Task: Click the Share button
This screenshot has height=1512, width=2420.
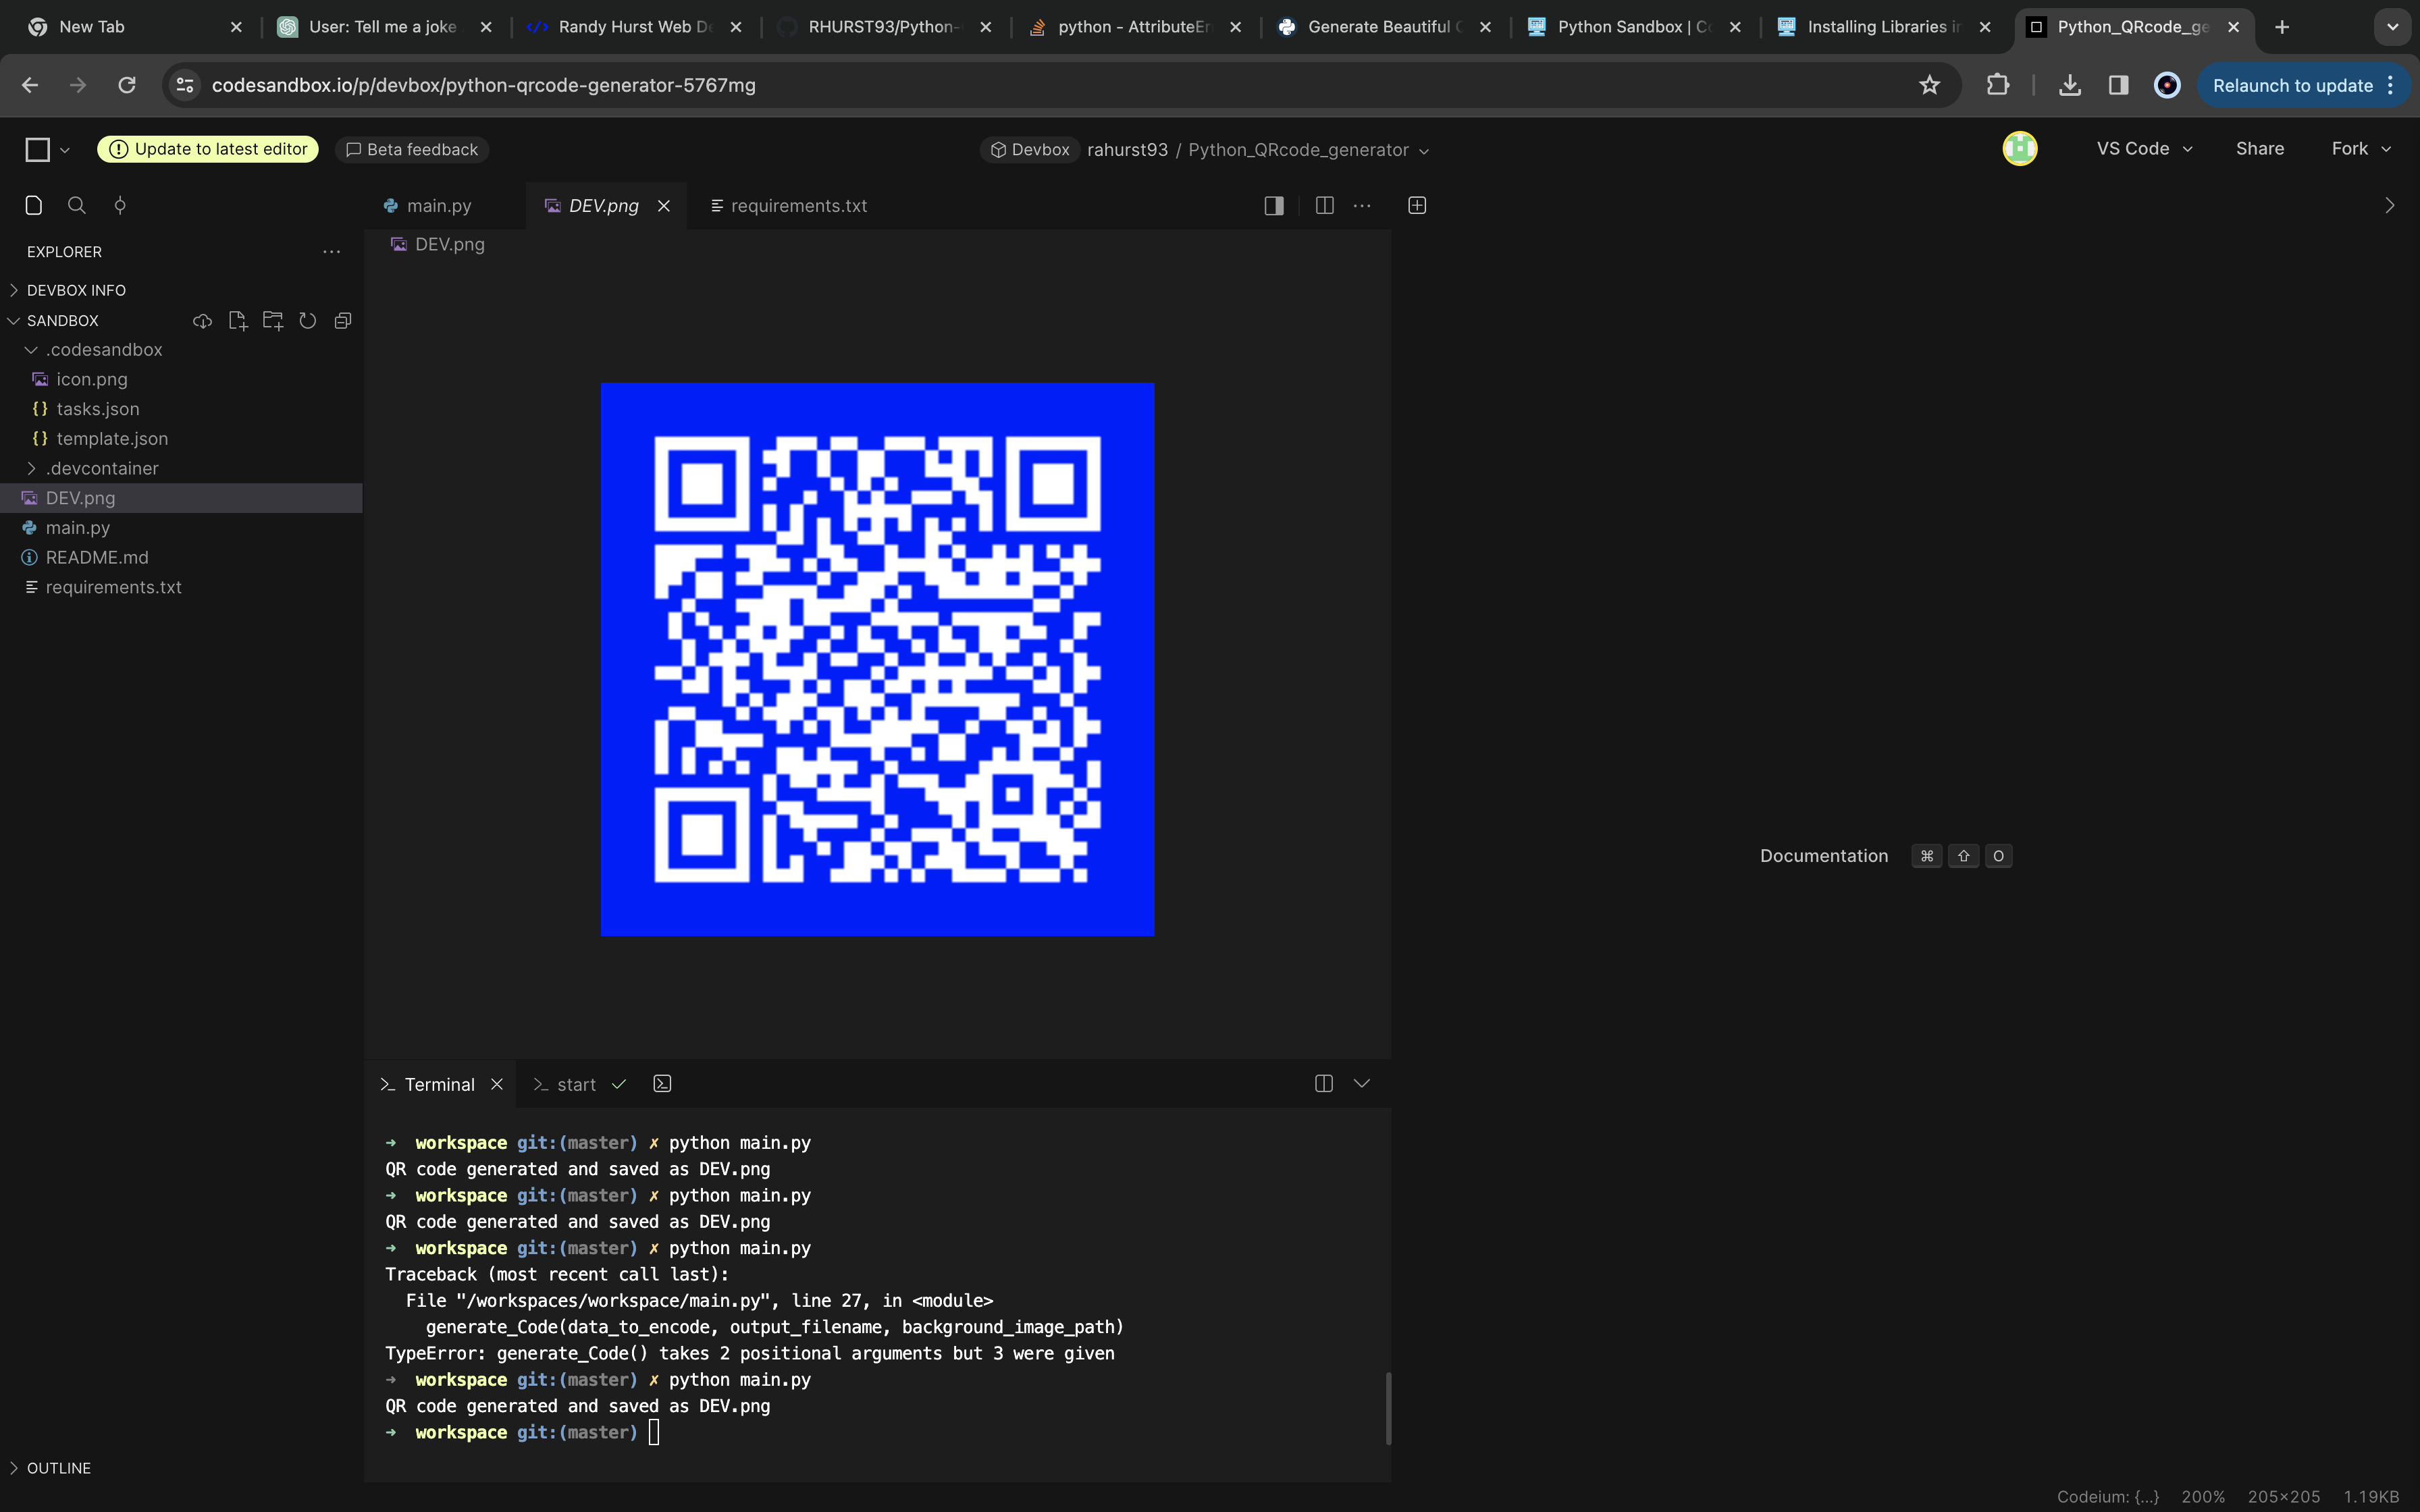Action: [2260, 149]
